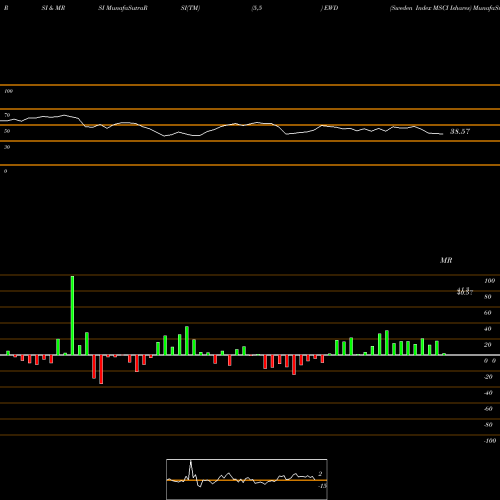Click the MR right-axis label -80
The image size is (500, 500).
click(x=488, y=425)
